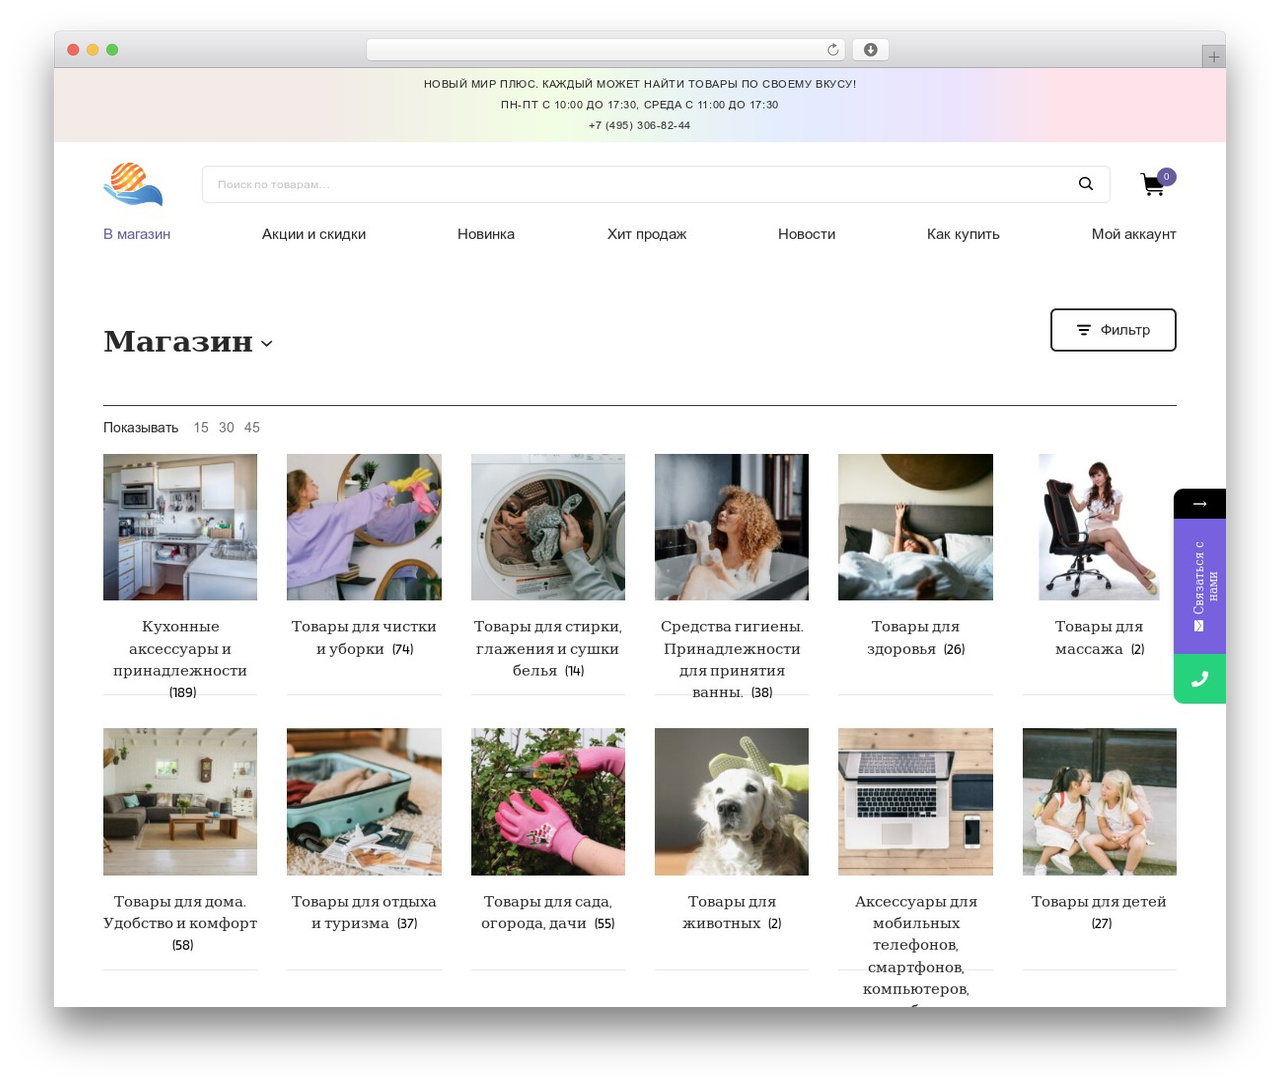1280x1084 pixels.
Task: Open the 'Новинка' menu item
Action: point(486,234)
